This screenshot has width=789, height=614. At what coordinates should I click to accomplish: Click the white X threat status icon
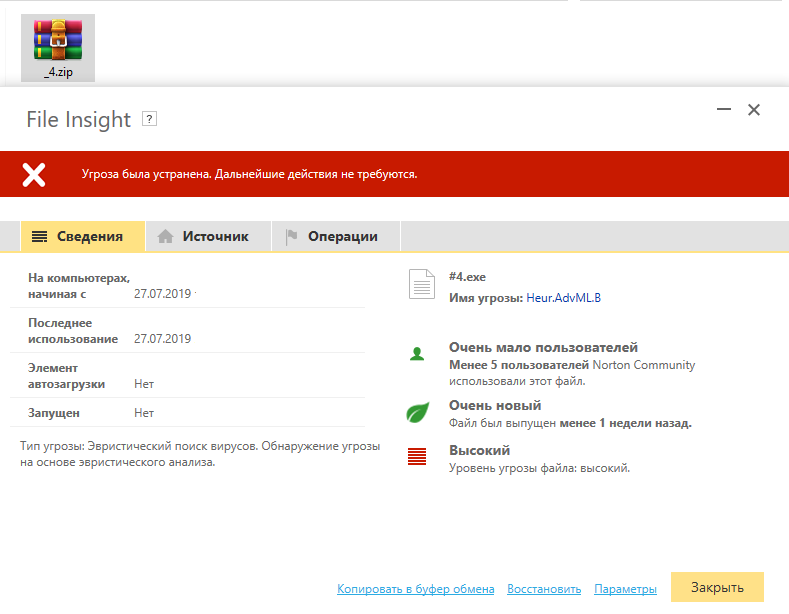coord(34,175)
